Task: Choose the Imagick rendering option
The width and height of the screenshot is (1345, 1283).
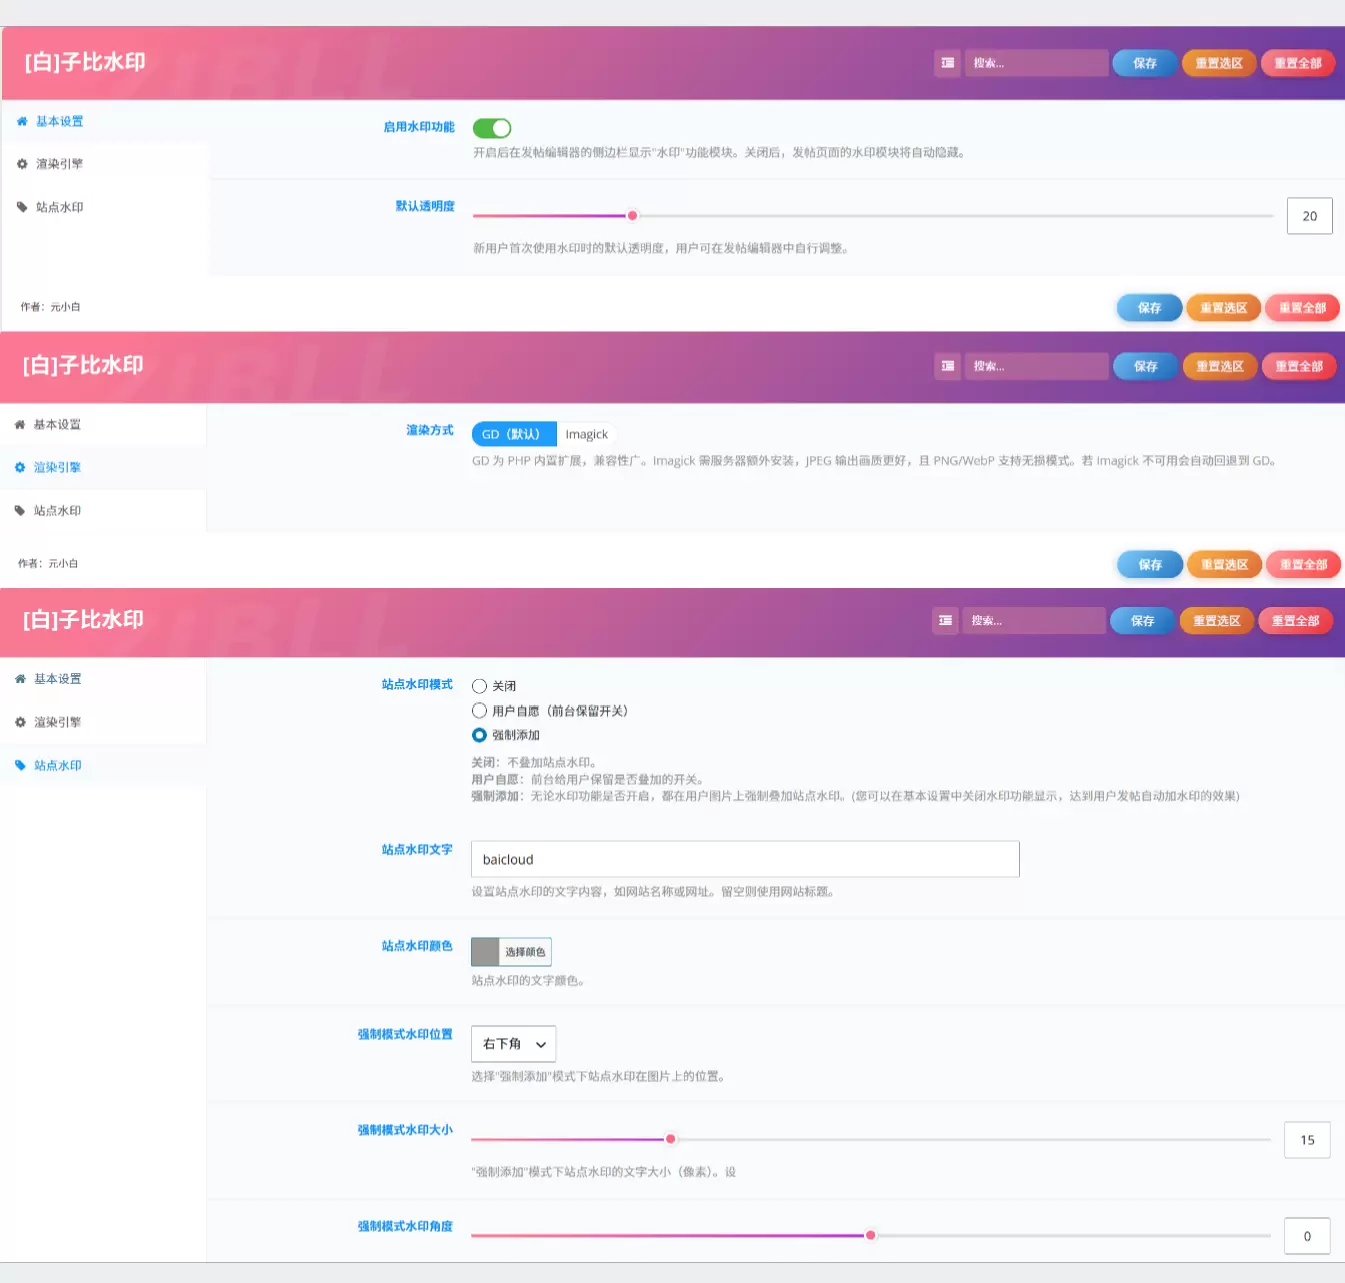Action: click(586, 434)
